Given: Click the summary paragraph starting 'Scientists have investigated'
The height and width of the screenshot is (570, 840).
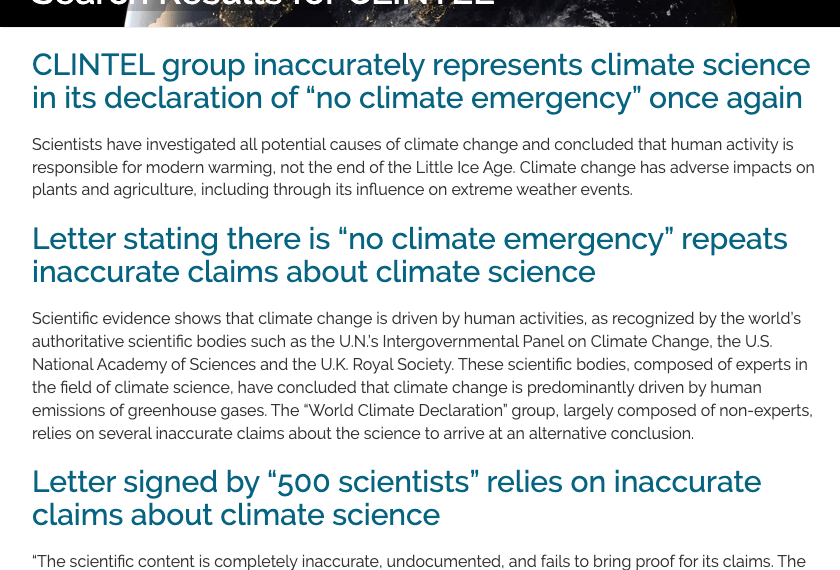Looking at the screenshot, I should pyautogui.click(x=423, y=167).
